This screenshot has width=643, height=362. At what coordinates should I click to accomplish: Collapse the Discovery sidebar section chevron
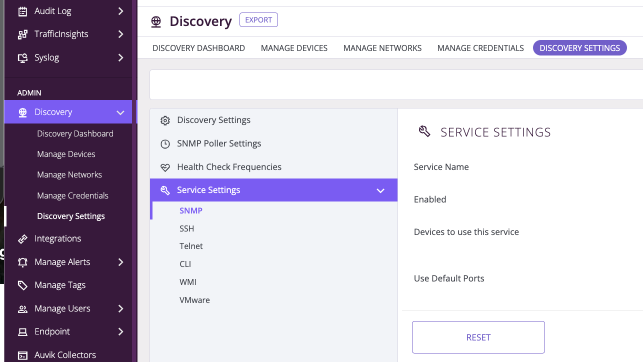point(120,112)
